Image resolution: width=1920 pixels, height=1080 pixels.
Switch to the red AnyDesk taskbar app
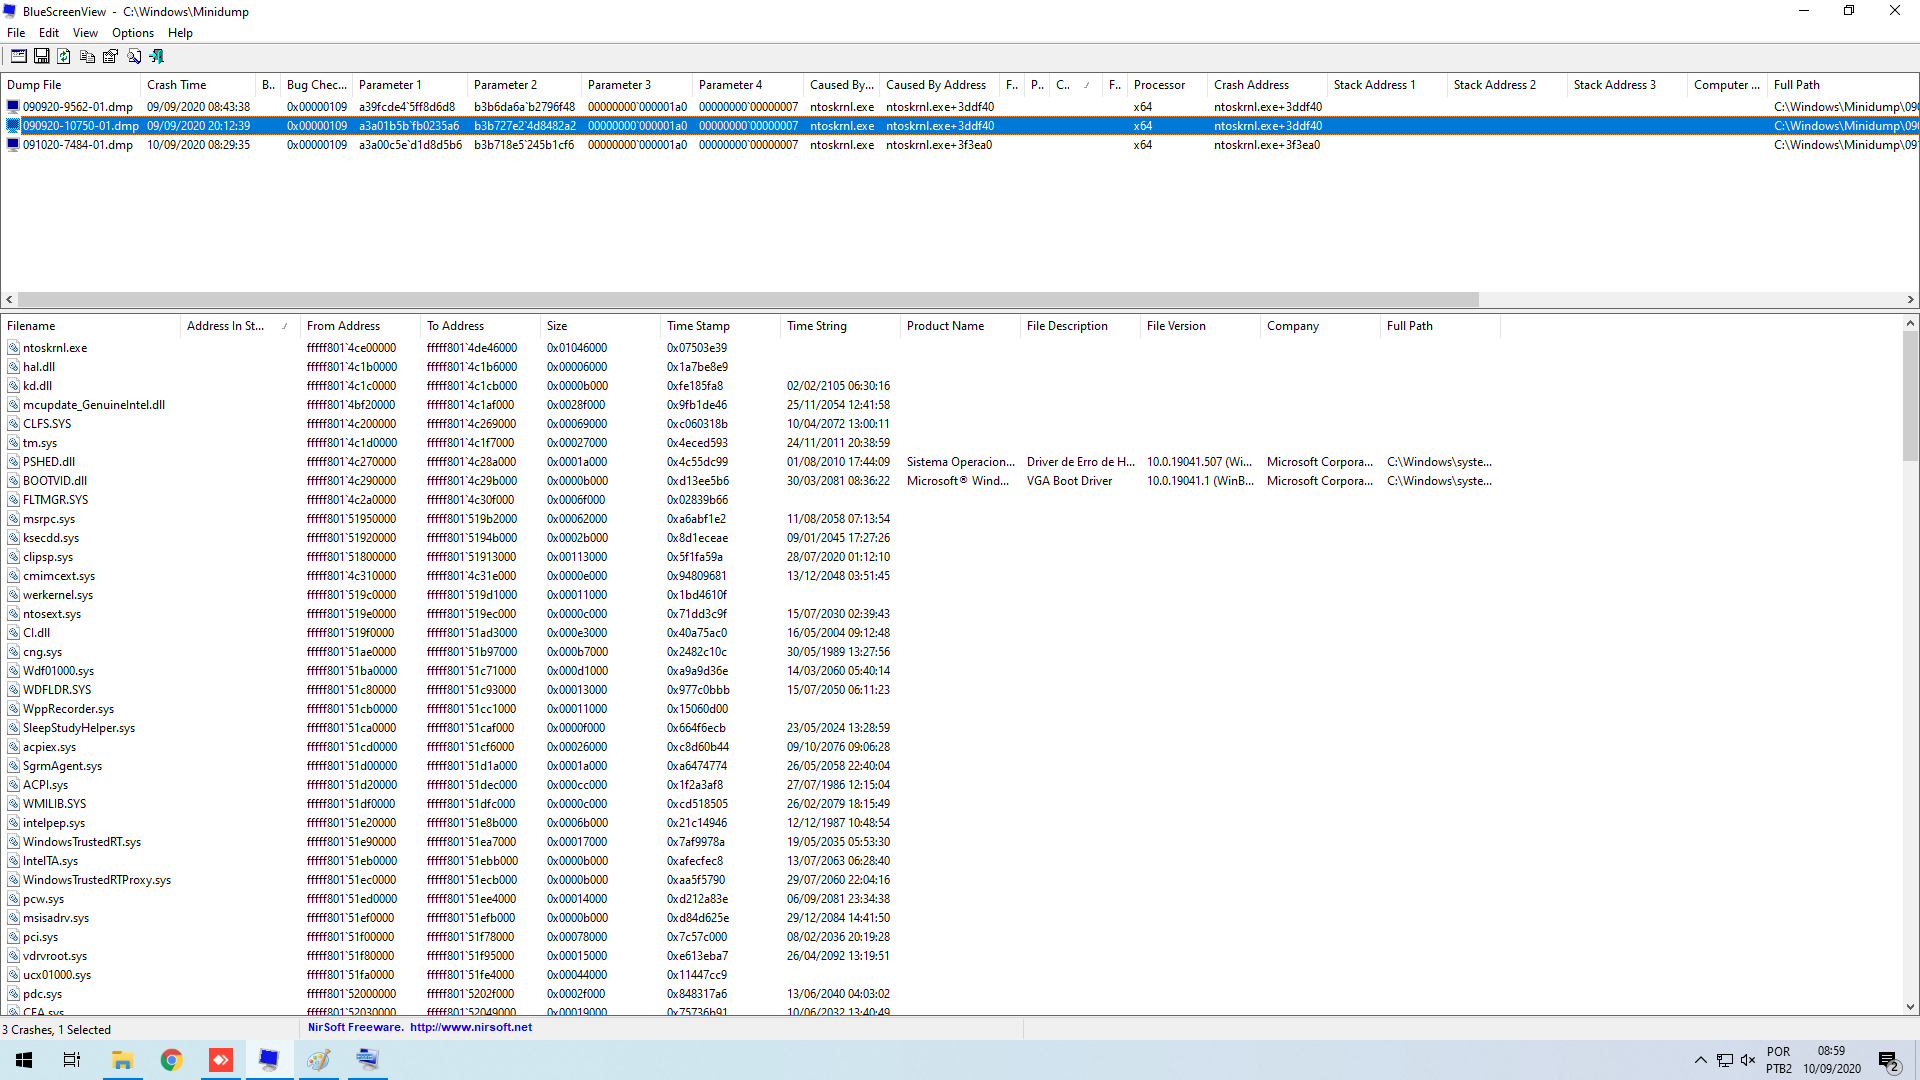point(220,1060)
